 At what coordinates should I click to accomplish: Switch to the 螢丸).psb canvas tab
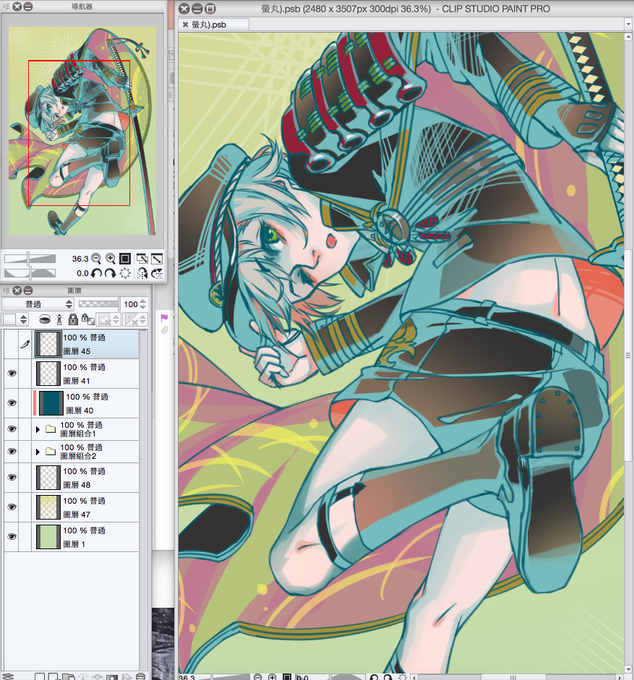click(x=215, y=25)
